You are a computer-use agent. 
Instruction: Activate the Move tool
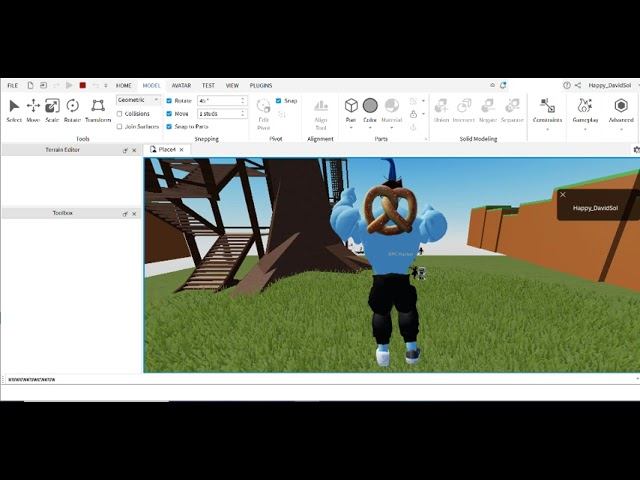33,110
